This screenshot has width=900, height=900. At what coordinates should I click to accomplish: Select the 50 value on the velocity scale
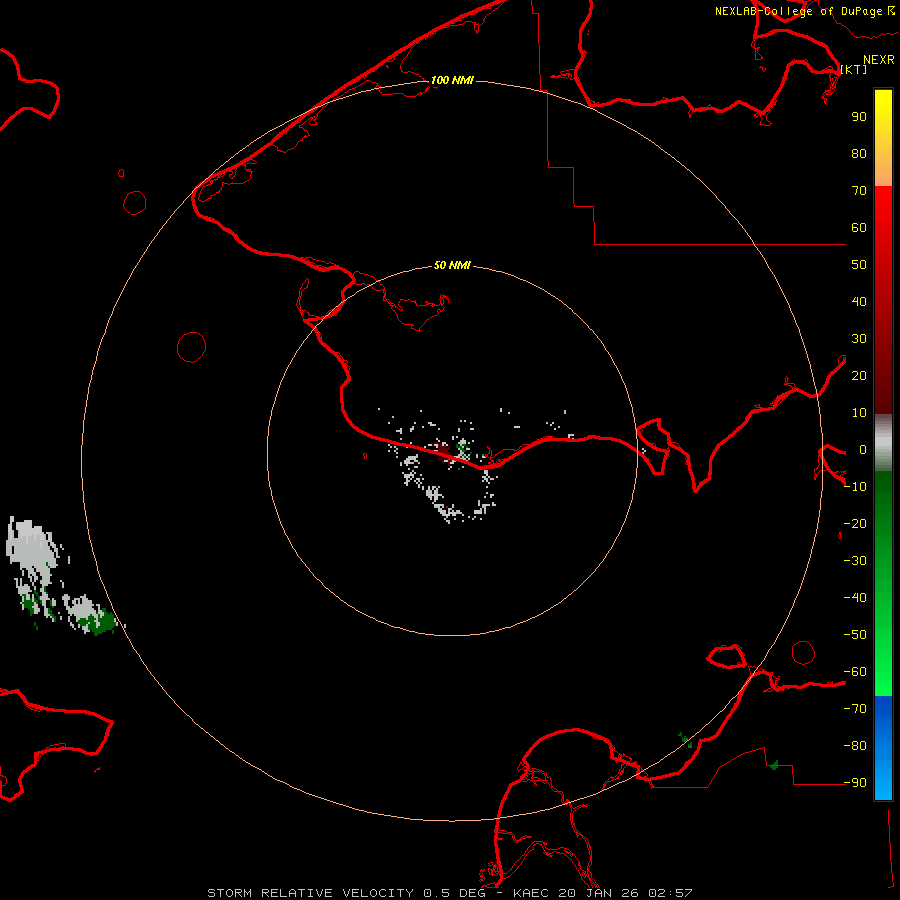(x=859, y=265)
